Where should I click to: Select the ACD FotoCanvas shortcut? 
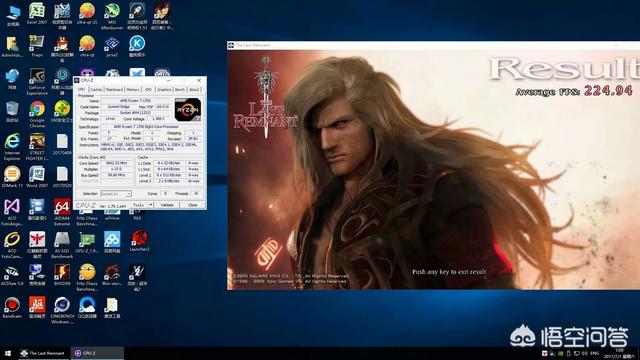[x=12, y=245]
